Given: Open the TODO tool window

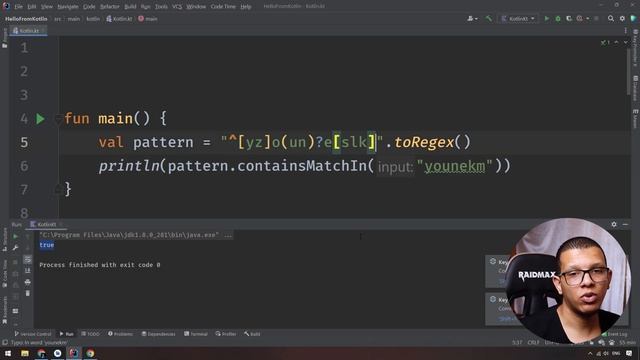Looking at the screenshot, I should (90, 334).
